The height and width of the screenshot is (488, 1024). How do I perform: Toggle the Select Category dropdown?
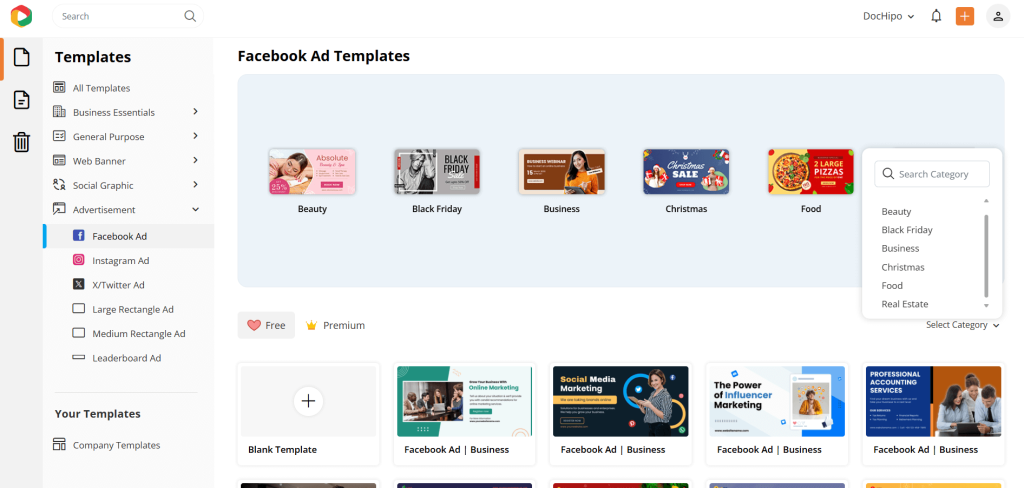coord(963,325)
